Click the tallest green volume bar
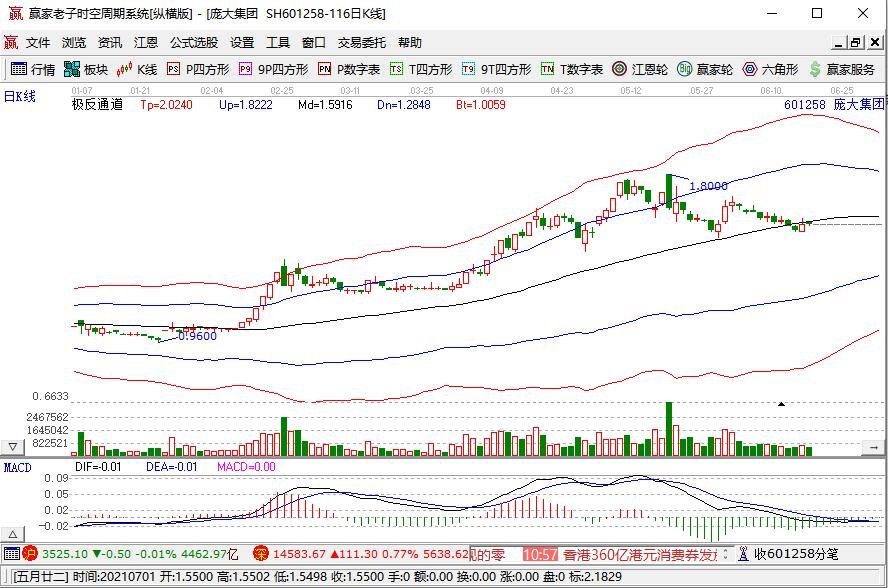 coord(669,429)
